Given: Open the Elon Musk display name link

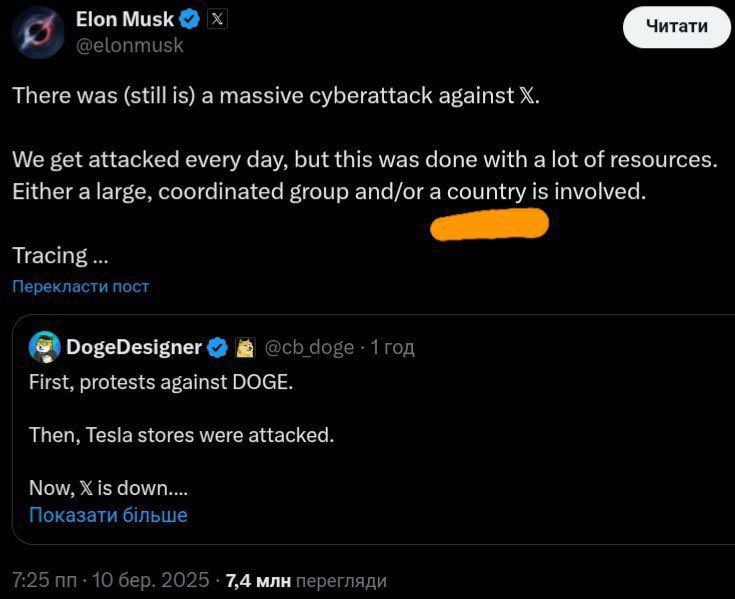Looking at the screenshot, I should click(125, 19).
